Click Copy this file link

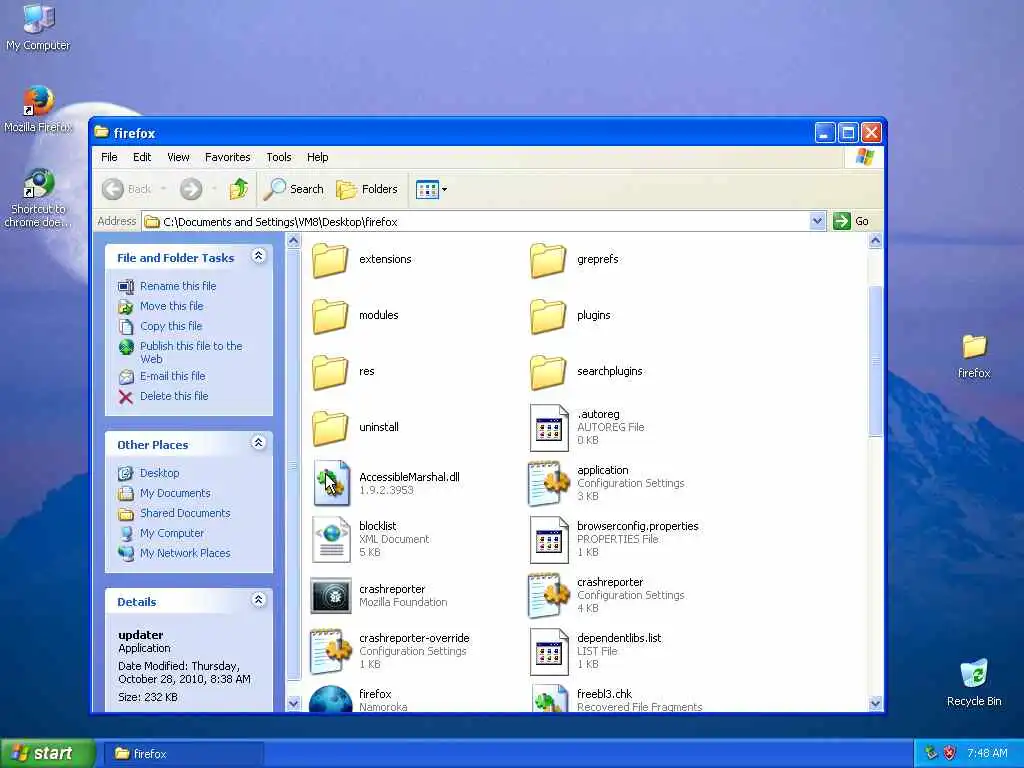click(171, 326)
